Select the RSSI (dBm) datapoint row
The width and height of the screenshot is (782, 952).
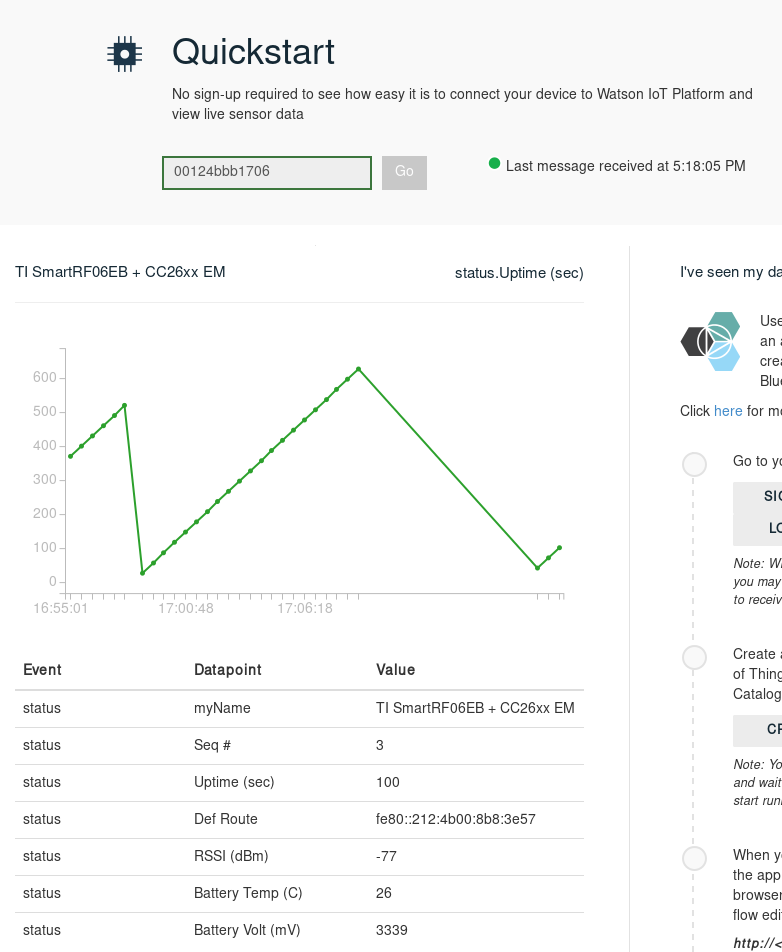[x=299, y=857]
